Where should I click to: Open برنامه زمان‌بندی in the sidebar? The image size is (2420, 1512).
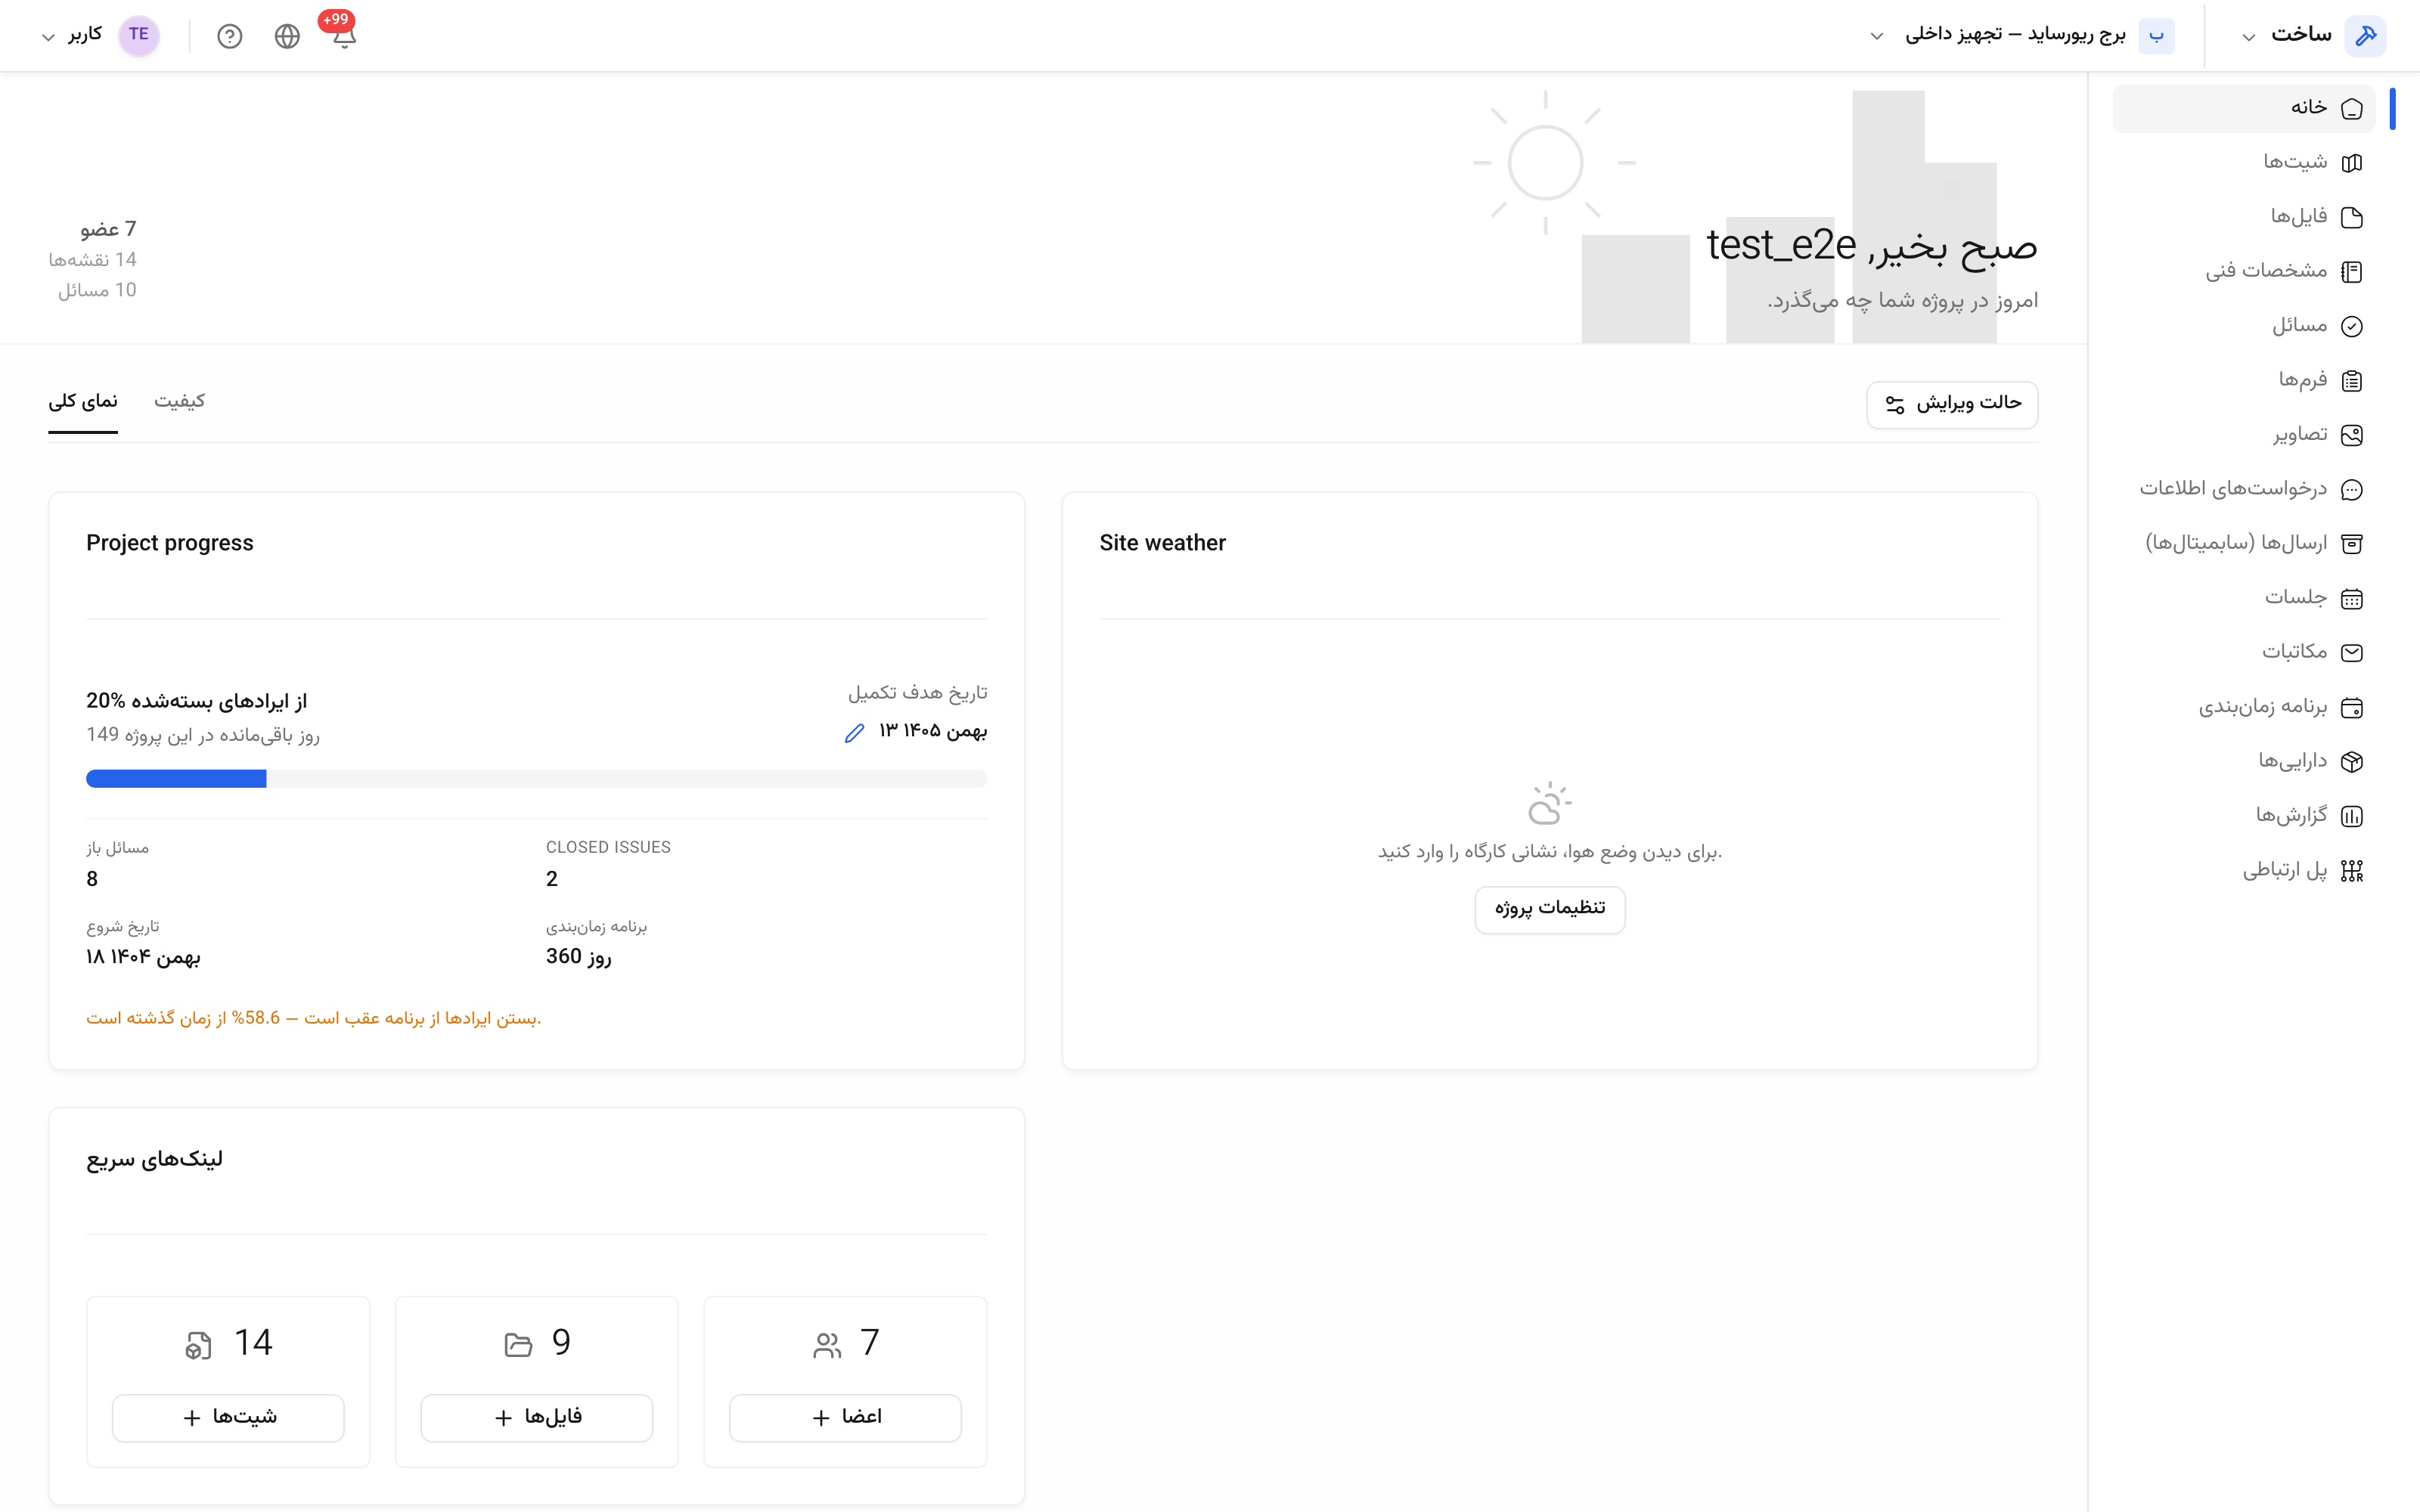(x=2243, y=707)
